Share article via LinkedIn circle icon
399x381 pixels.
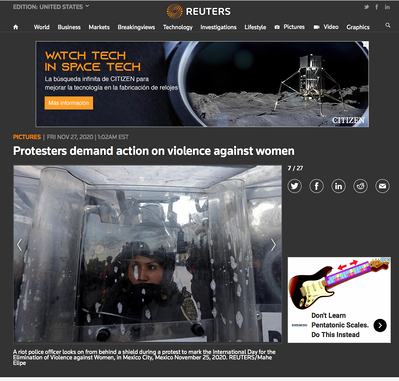[338, 186]
